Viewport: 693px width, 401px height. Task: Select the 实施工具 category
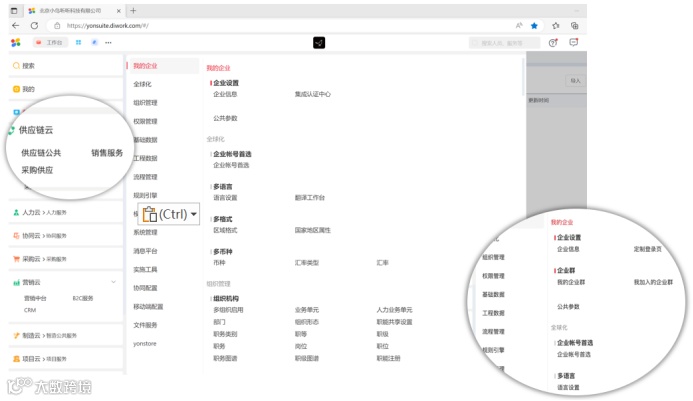(145, 269)
